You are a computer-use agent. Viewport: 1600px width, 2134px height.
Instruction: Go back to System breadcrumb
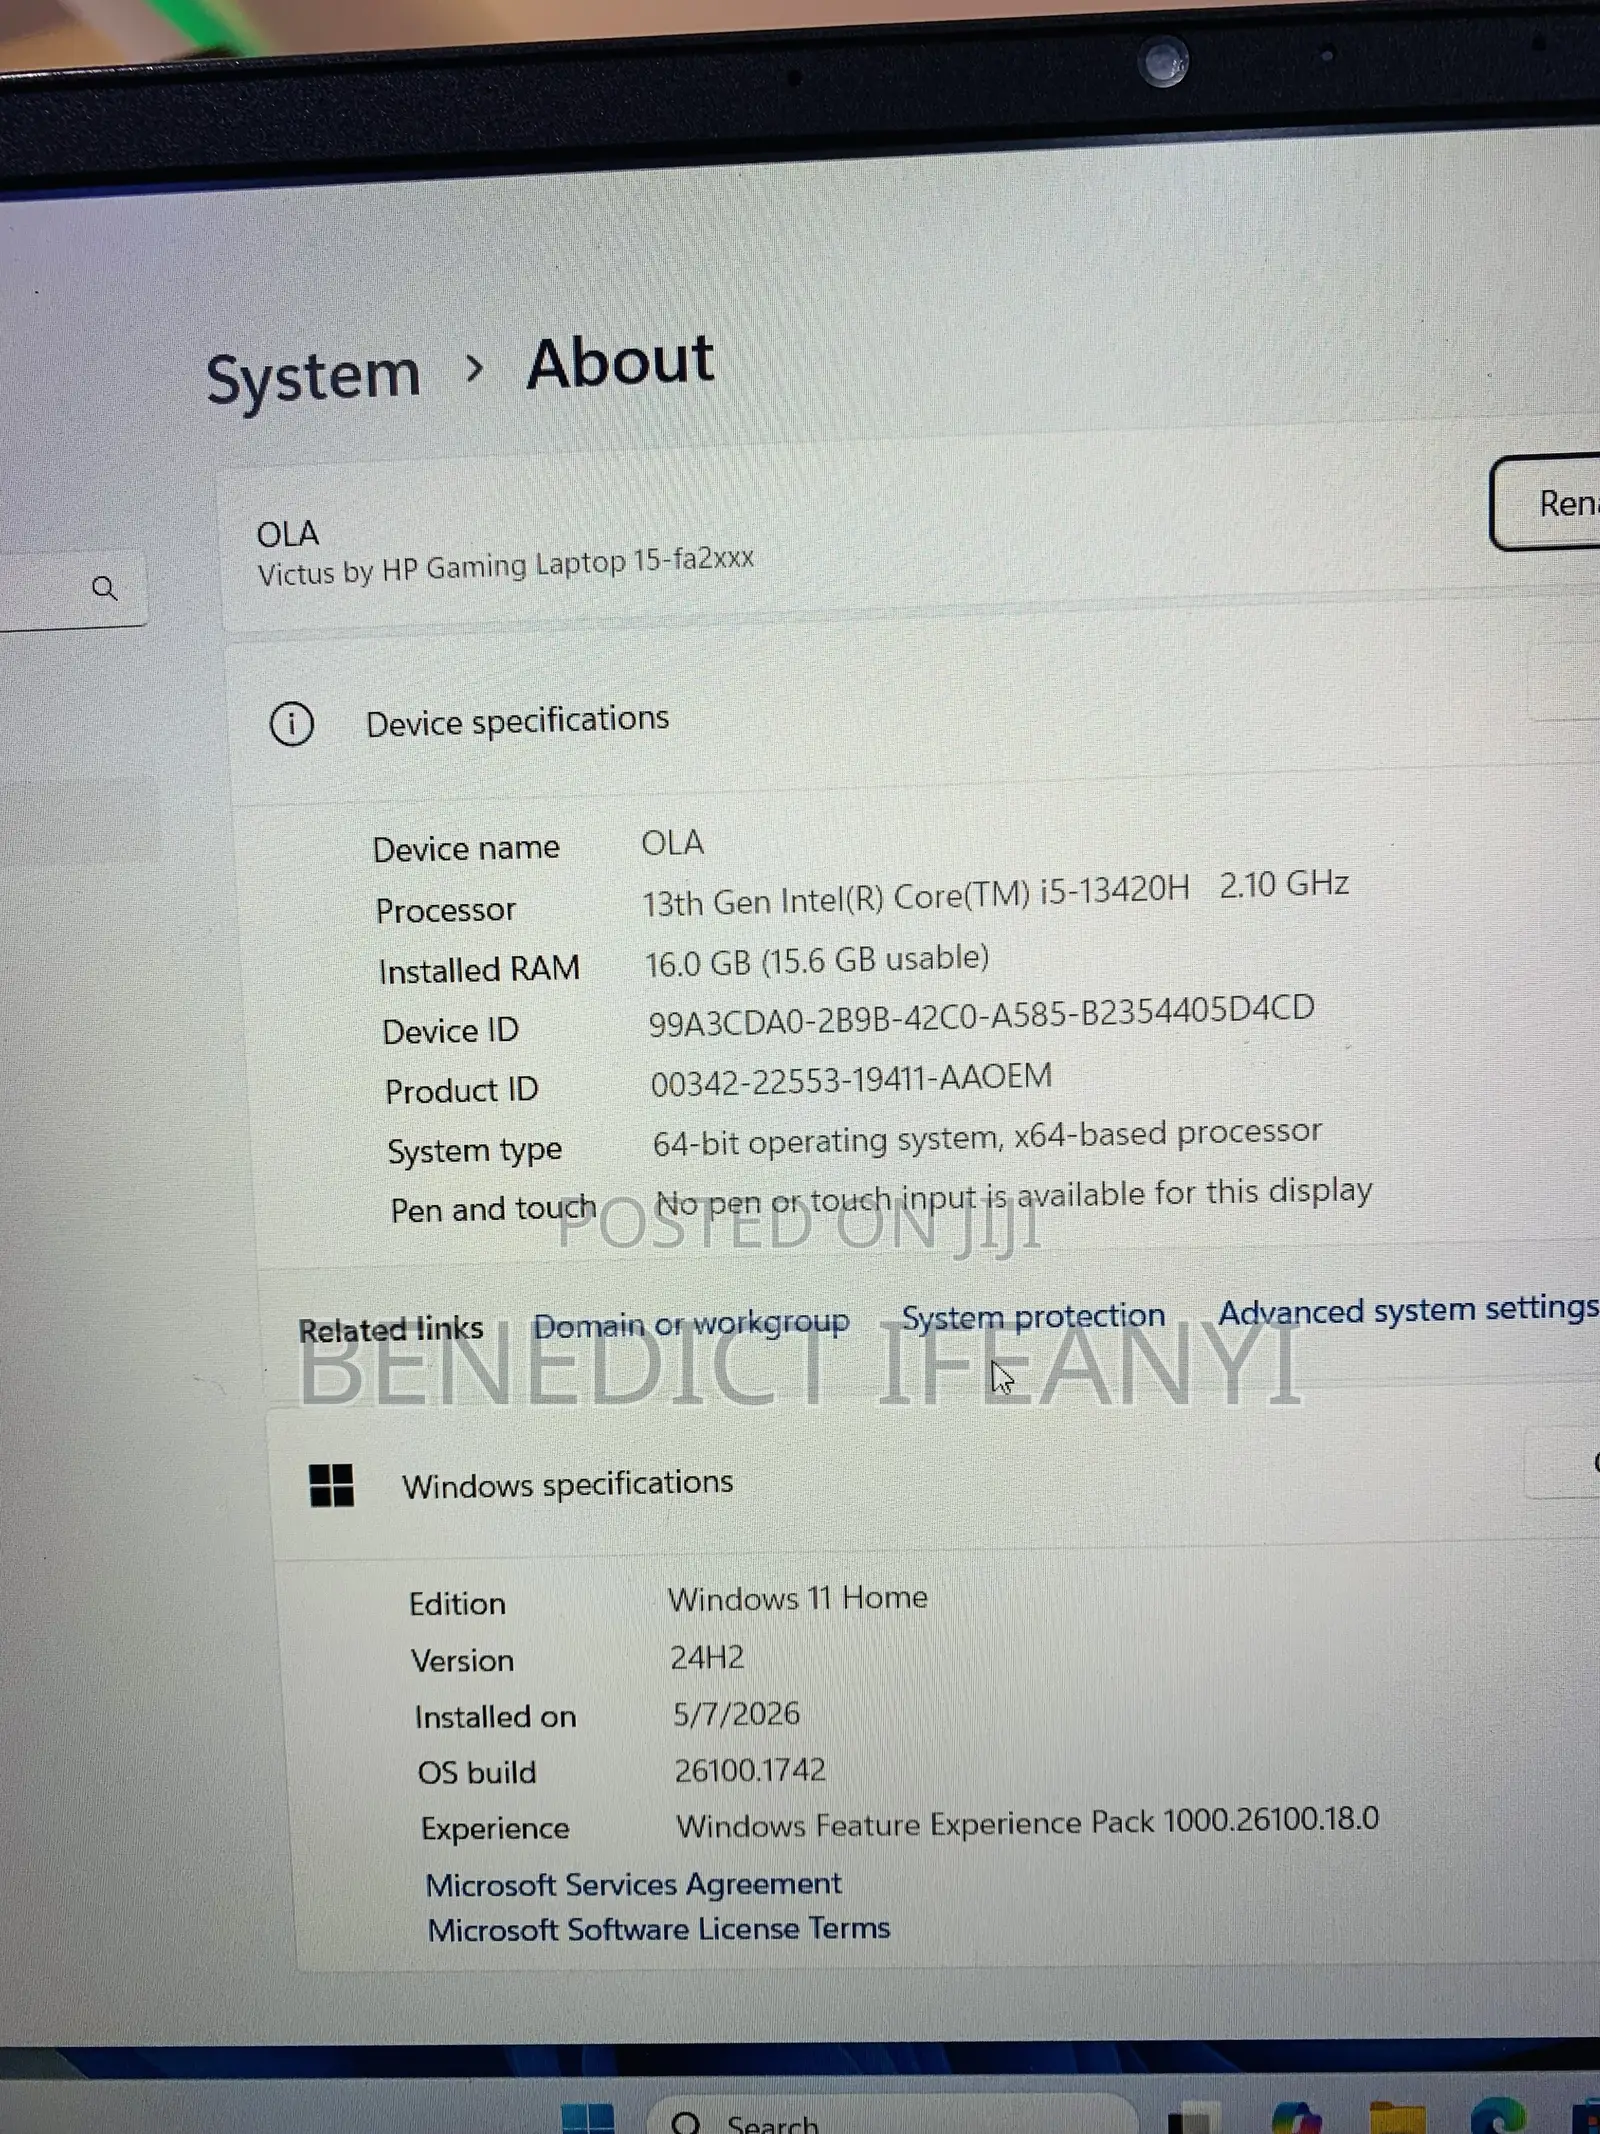tap(313, 377)
